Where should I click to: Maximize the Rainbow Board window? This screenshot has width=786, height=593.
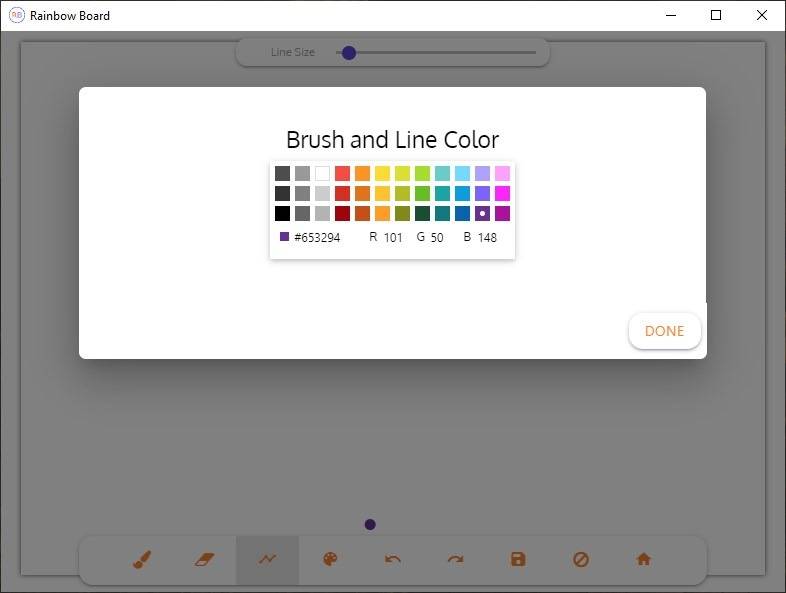click(x=716, y=16)
